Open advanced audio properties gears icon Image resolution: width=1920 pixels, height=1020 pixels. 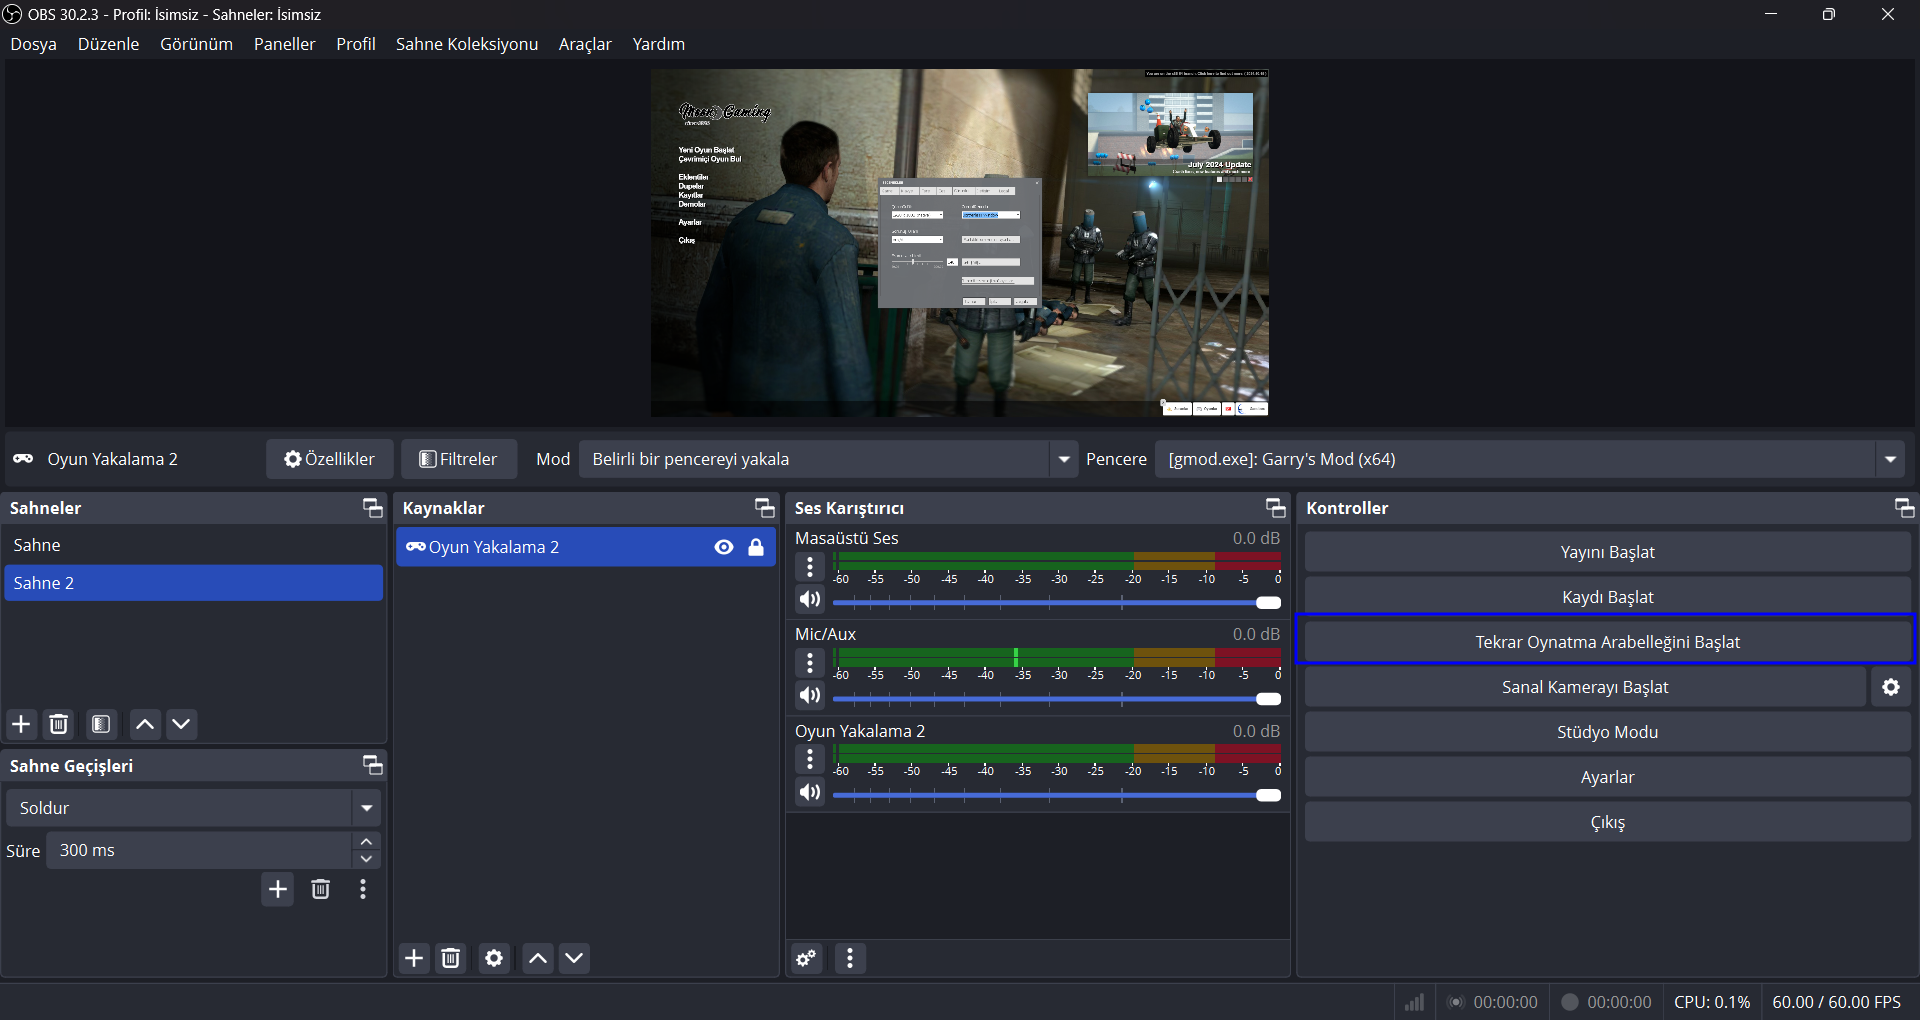[x=806, y=958]
